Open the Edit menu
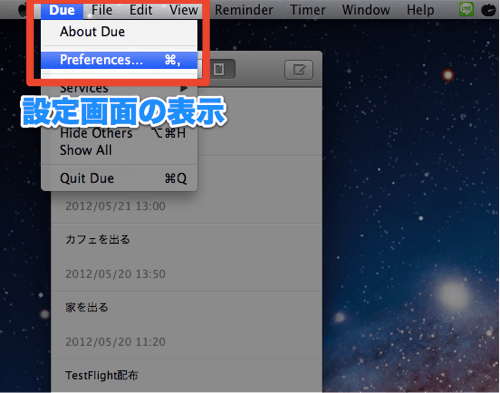500x393 pixels. click(x=141, y=10)
